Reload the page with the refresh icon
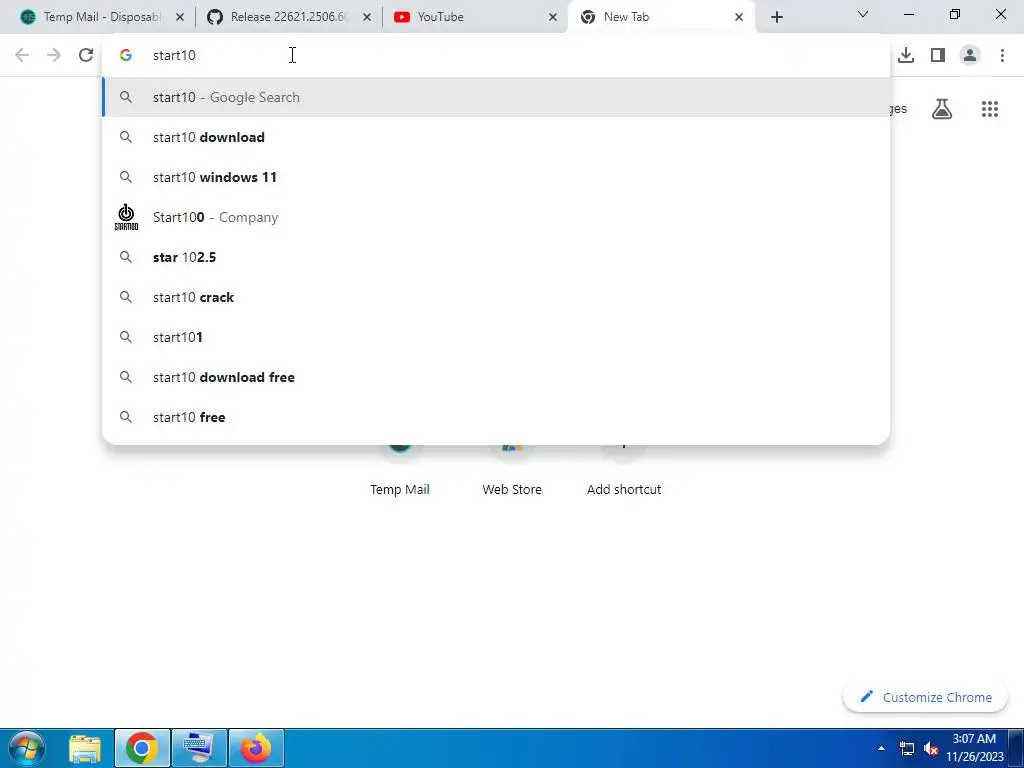The width and height of the screenshot is (1024, 768). (86, 55)
